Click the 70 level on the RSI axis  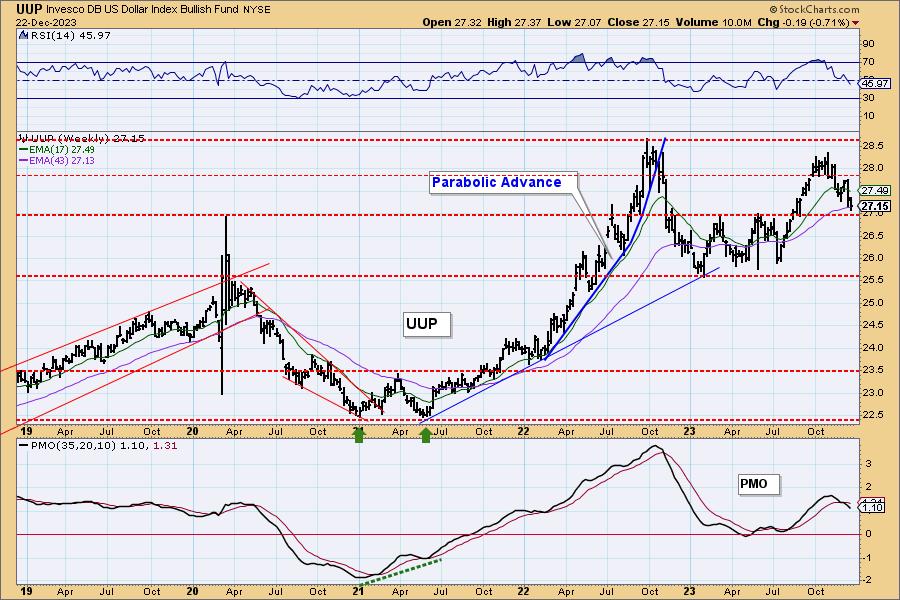(x=868, y=62)
